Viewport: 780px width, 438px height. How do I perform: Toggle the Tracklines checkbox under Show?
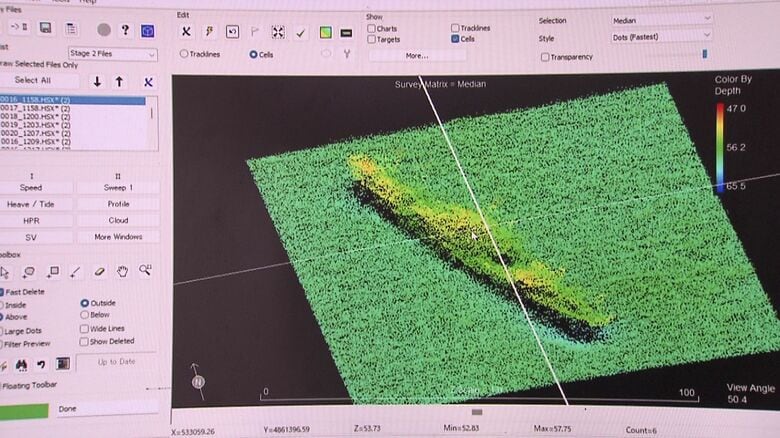tap(456, 28)
